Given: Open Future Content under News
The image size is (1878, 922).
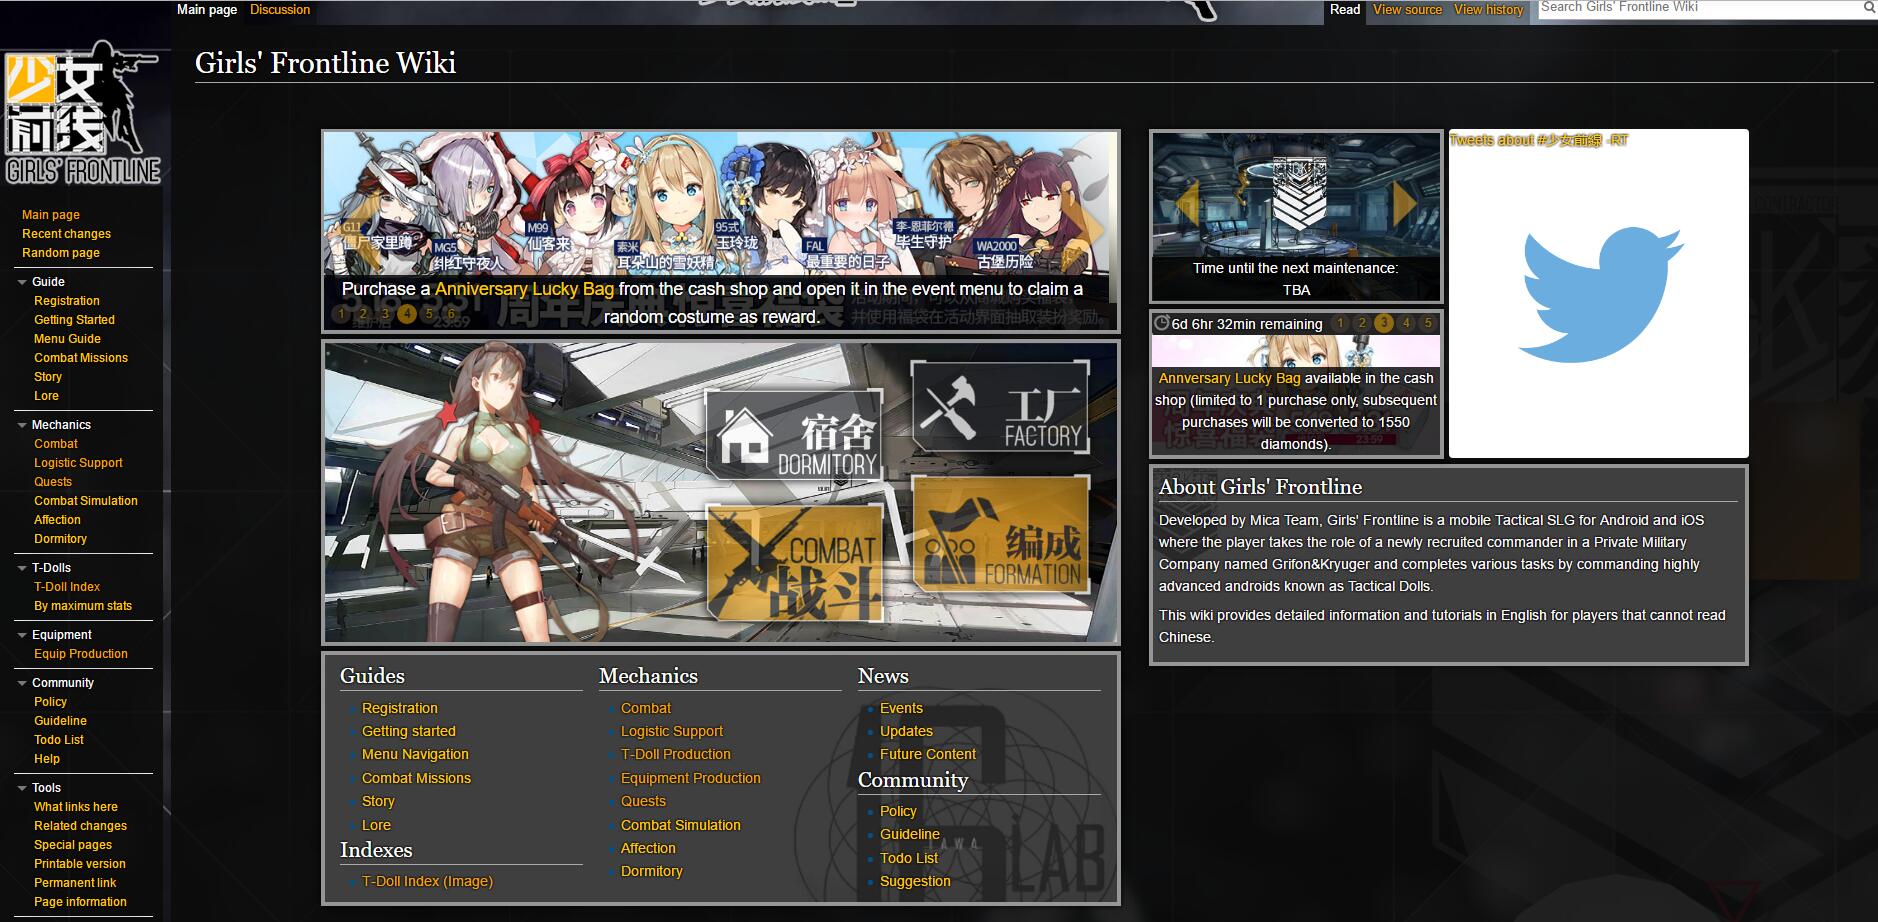Looking at the screenshot, I should pos(928,754).
